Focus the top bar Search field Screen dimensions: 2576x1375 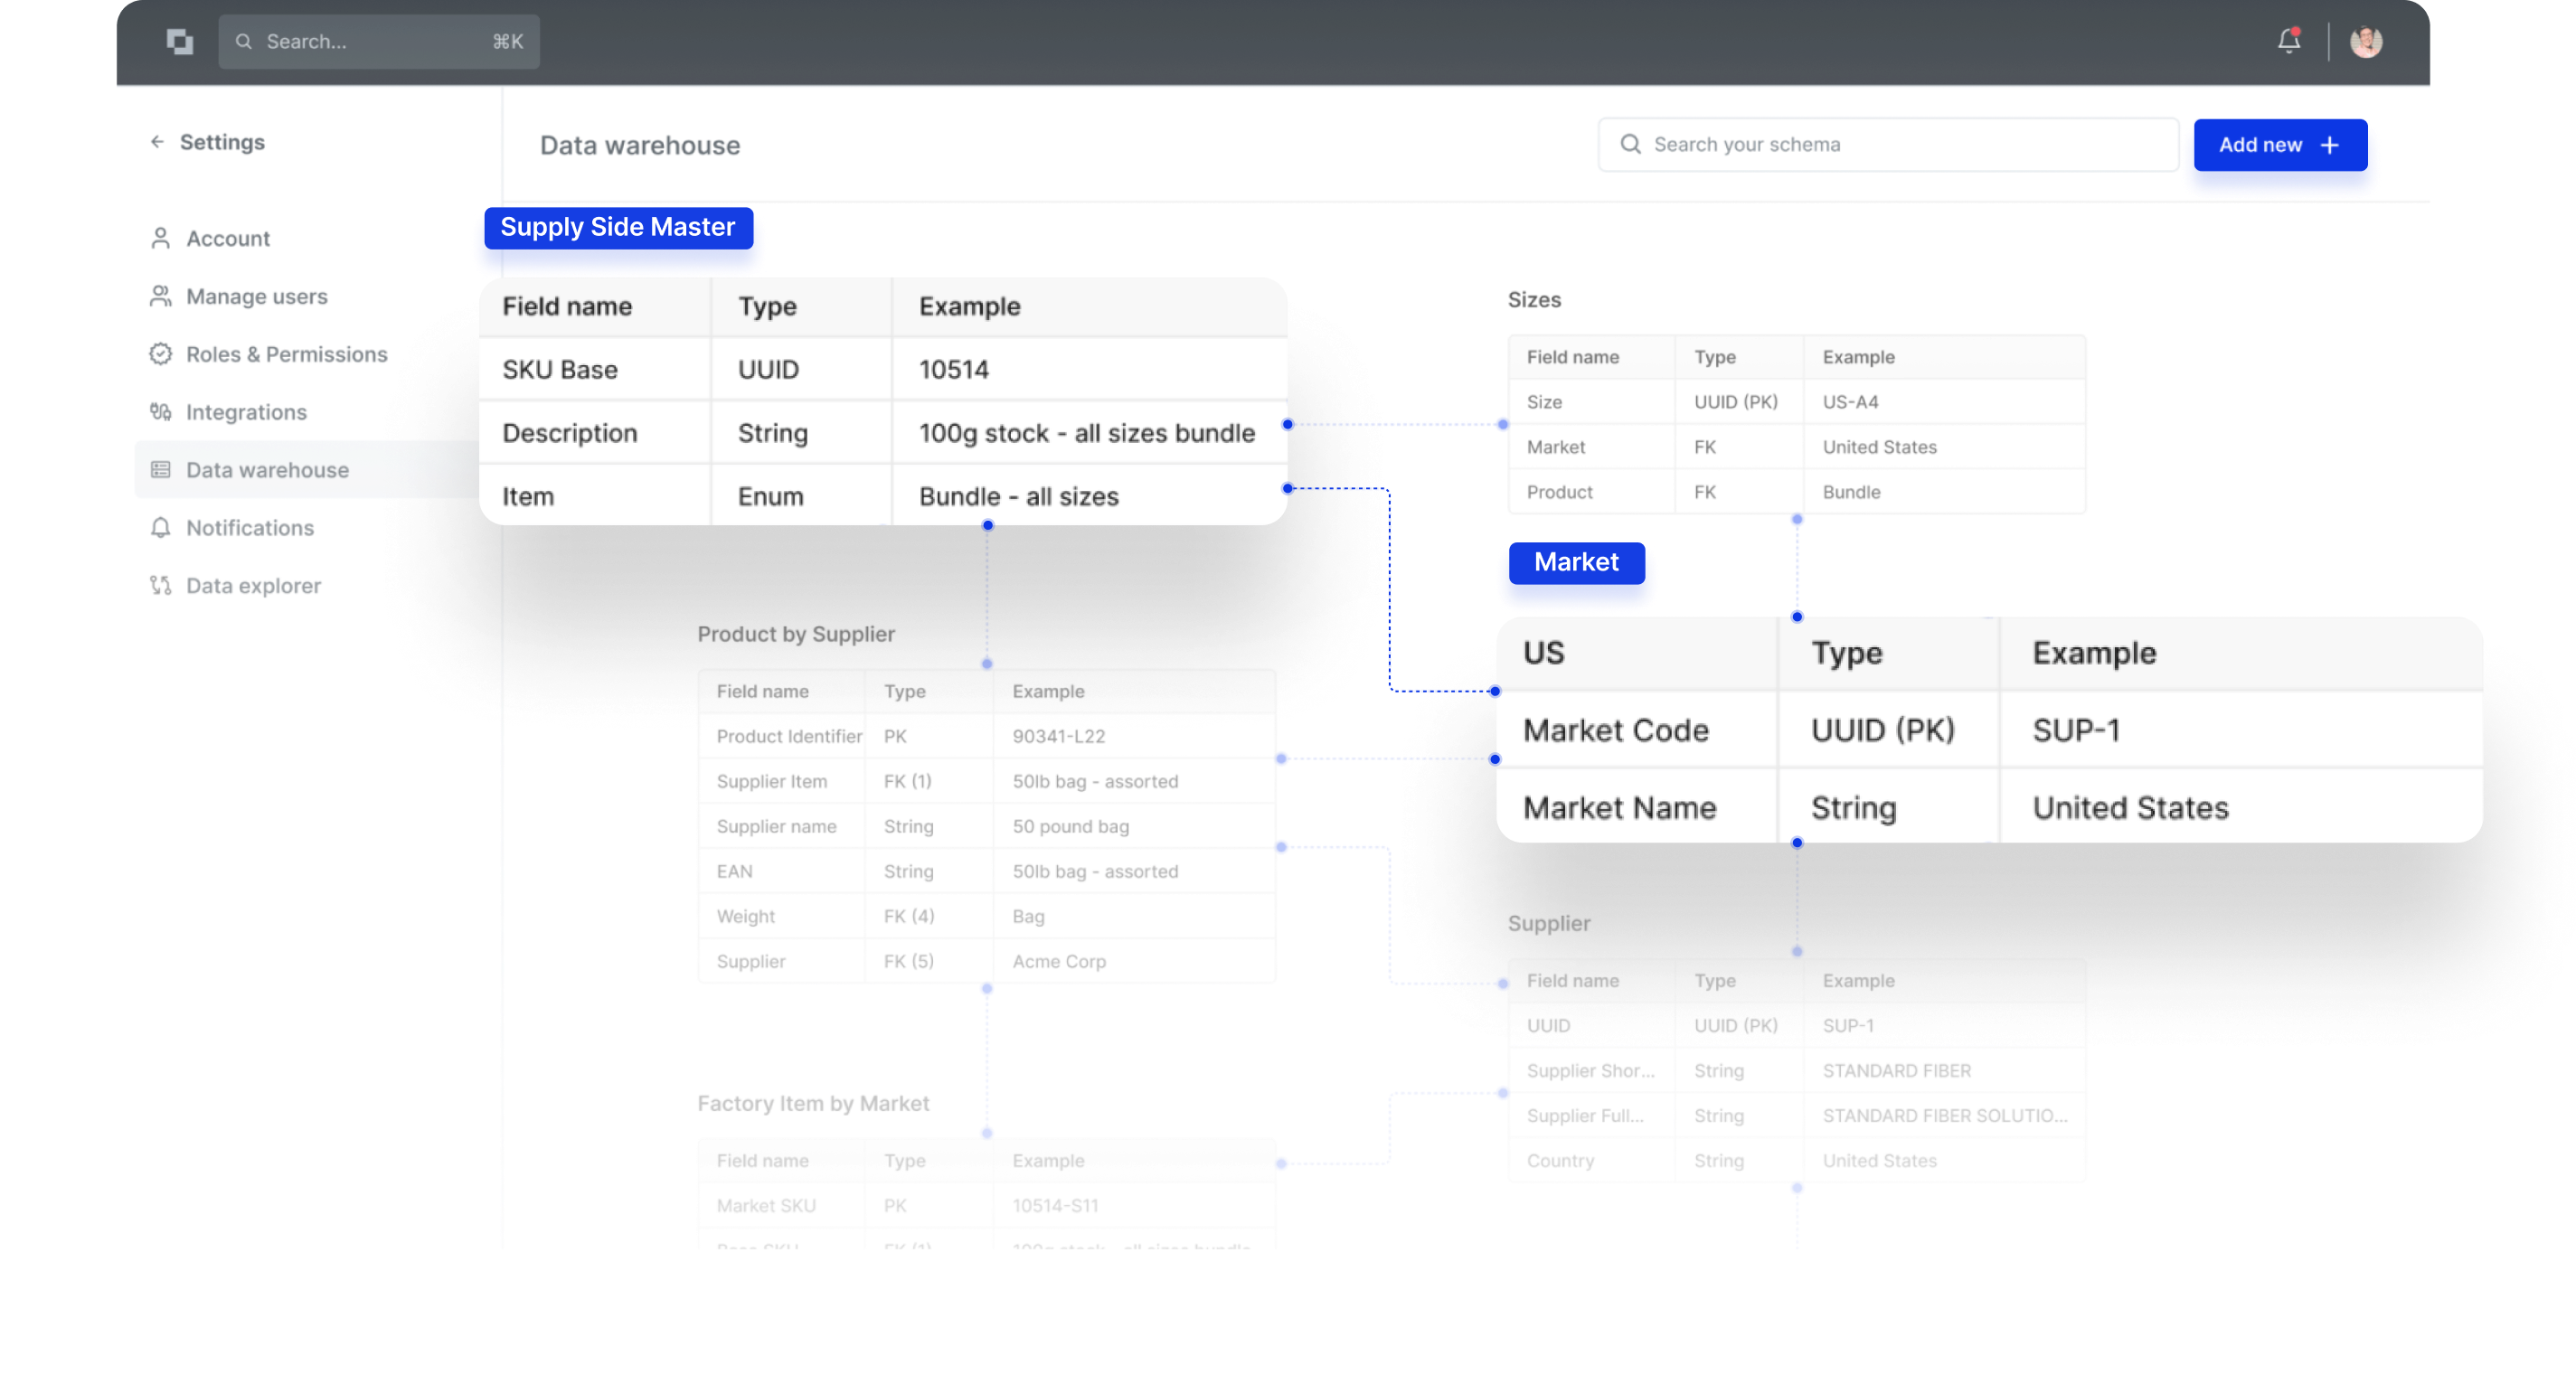[379, 41]
